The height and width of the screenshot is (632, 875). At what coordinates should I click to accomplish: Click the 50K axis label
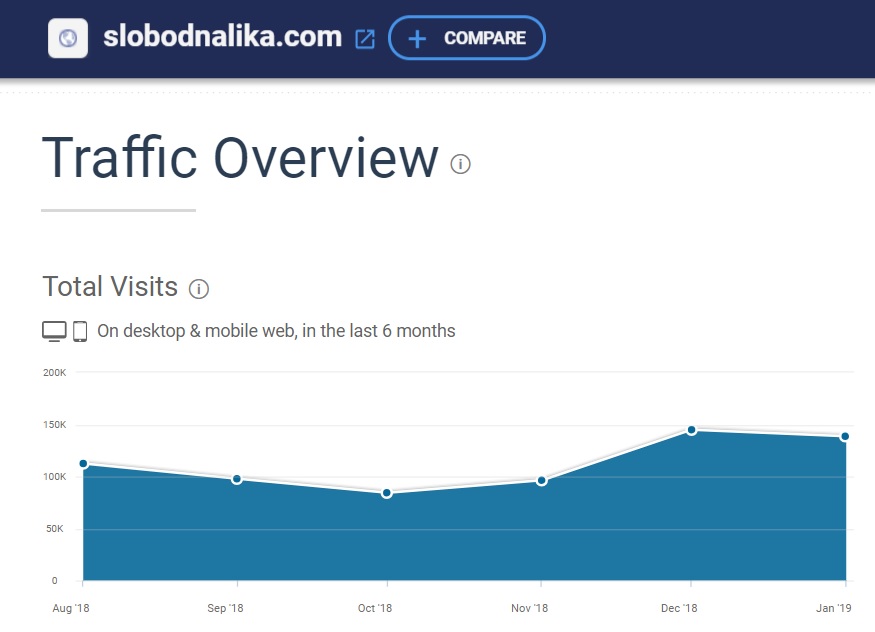tap(55, 529)
